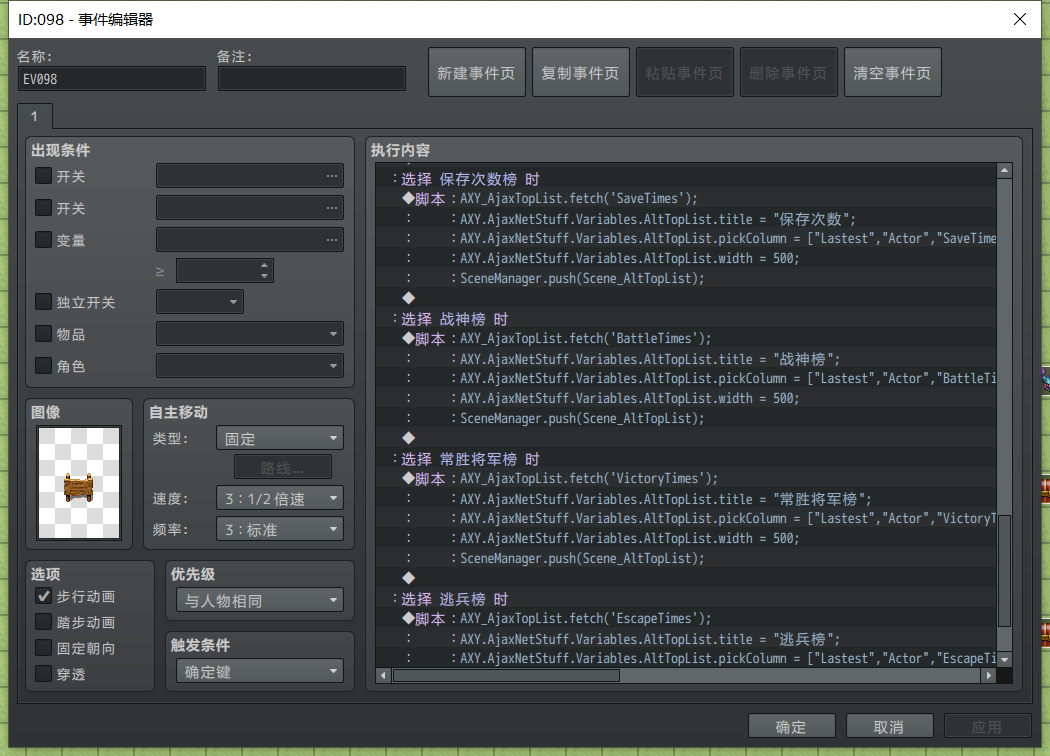Screen dimensions: 1050x756
Task: Select the fetch('EscapeTimes') script line
Action: (x=686, y=619)
